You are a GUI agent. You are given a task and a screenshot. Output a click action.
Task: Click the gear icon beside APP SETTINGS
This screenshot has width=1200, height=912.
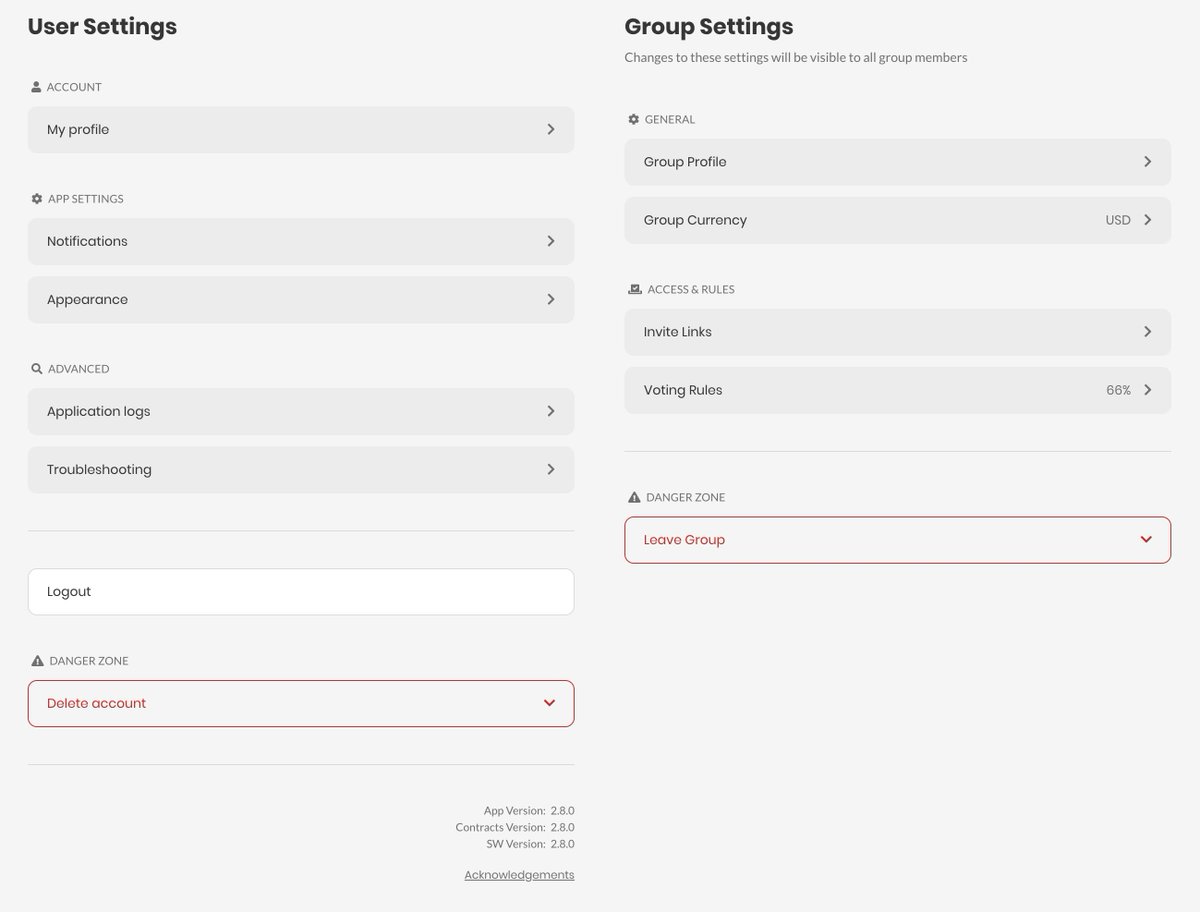pyautogui.click(x=37, y=199)
